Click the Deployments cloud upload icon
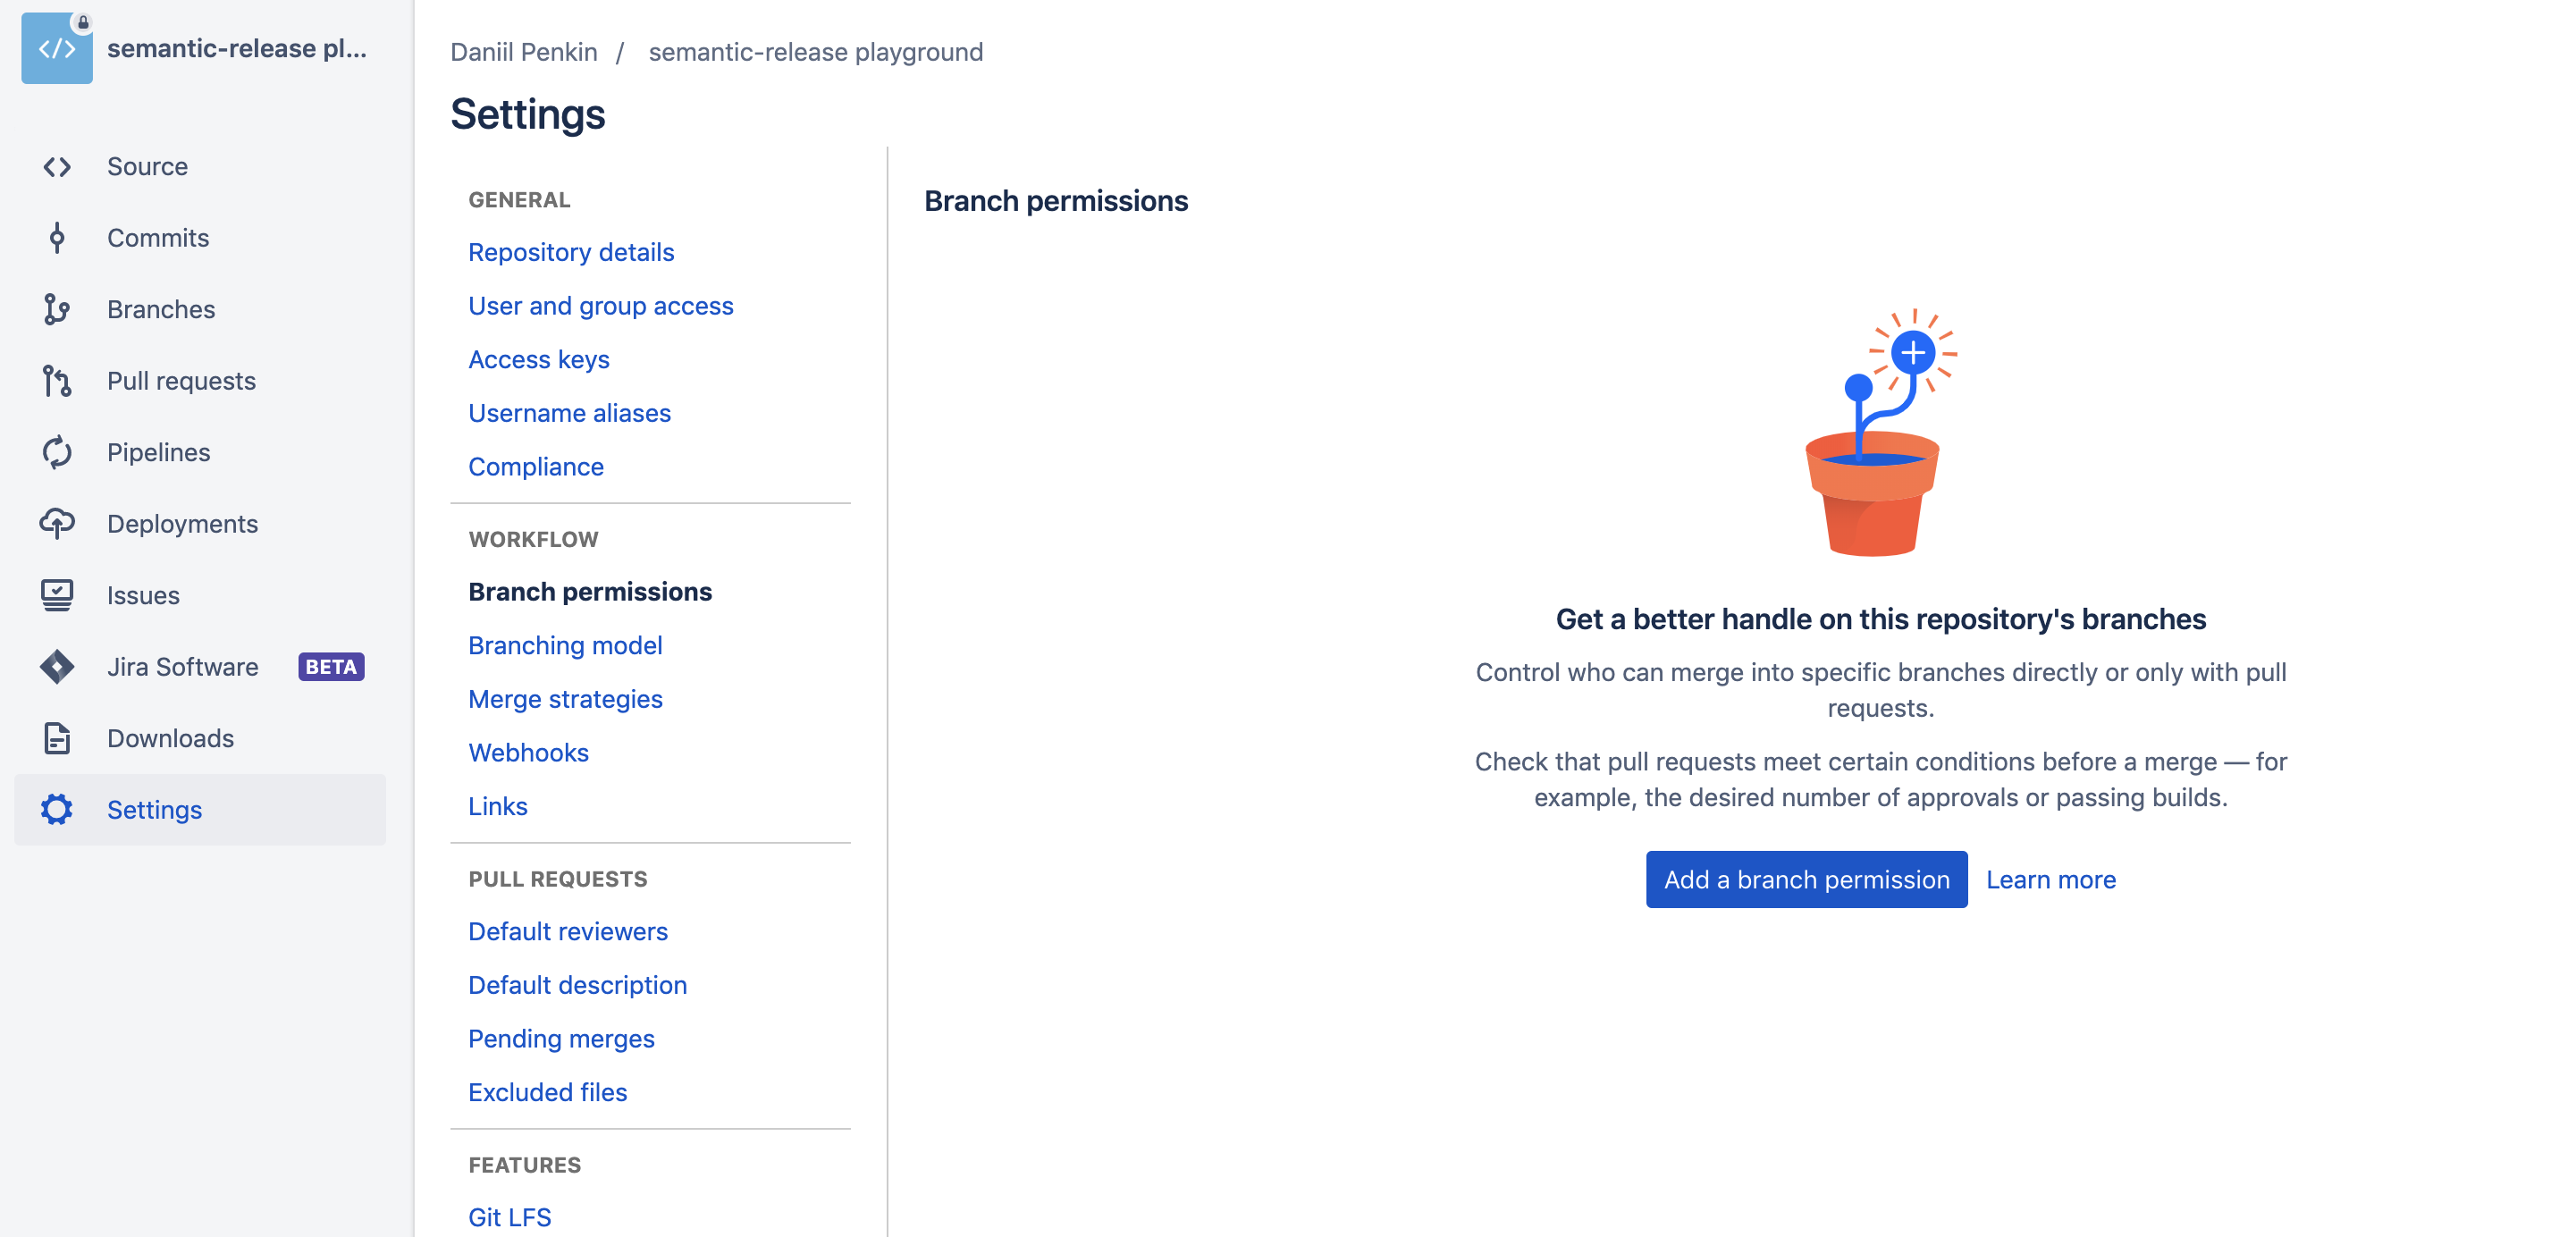This screenshot has height=1237, width=2576. tap(57, 523)
